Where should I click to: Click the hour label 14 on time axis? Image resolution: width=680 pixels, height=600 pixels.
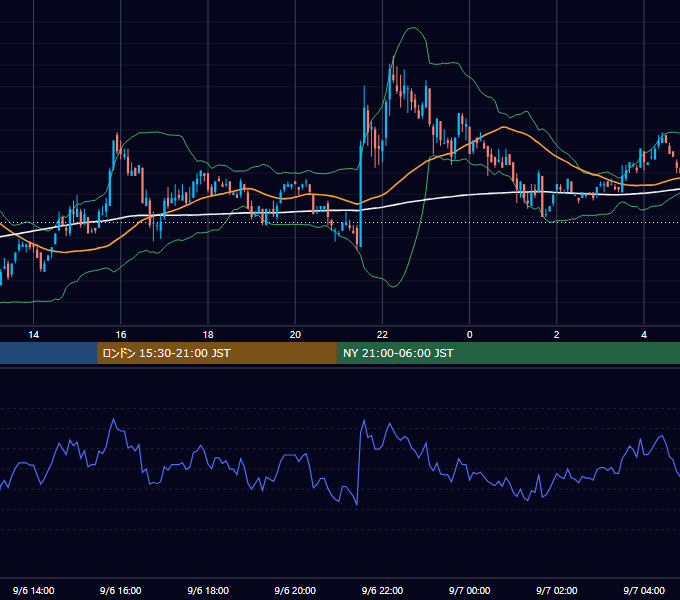(x=33, y=335)
